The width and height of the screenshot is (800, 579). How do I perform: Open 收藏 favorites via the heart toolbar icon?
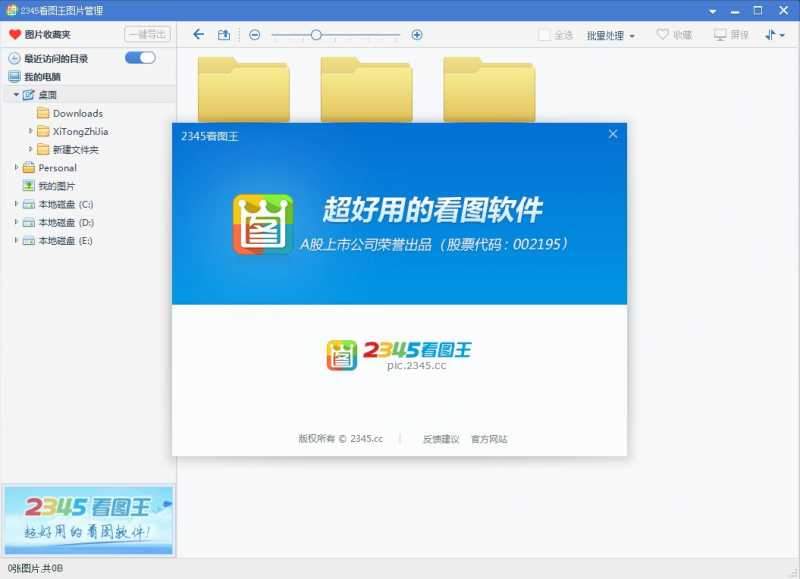pos(663,34)
